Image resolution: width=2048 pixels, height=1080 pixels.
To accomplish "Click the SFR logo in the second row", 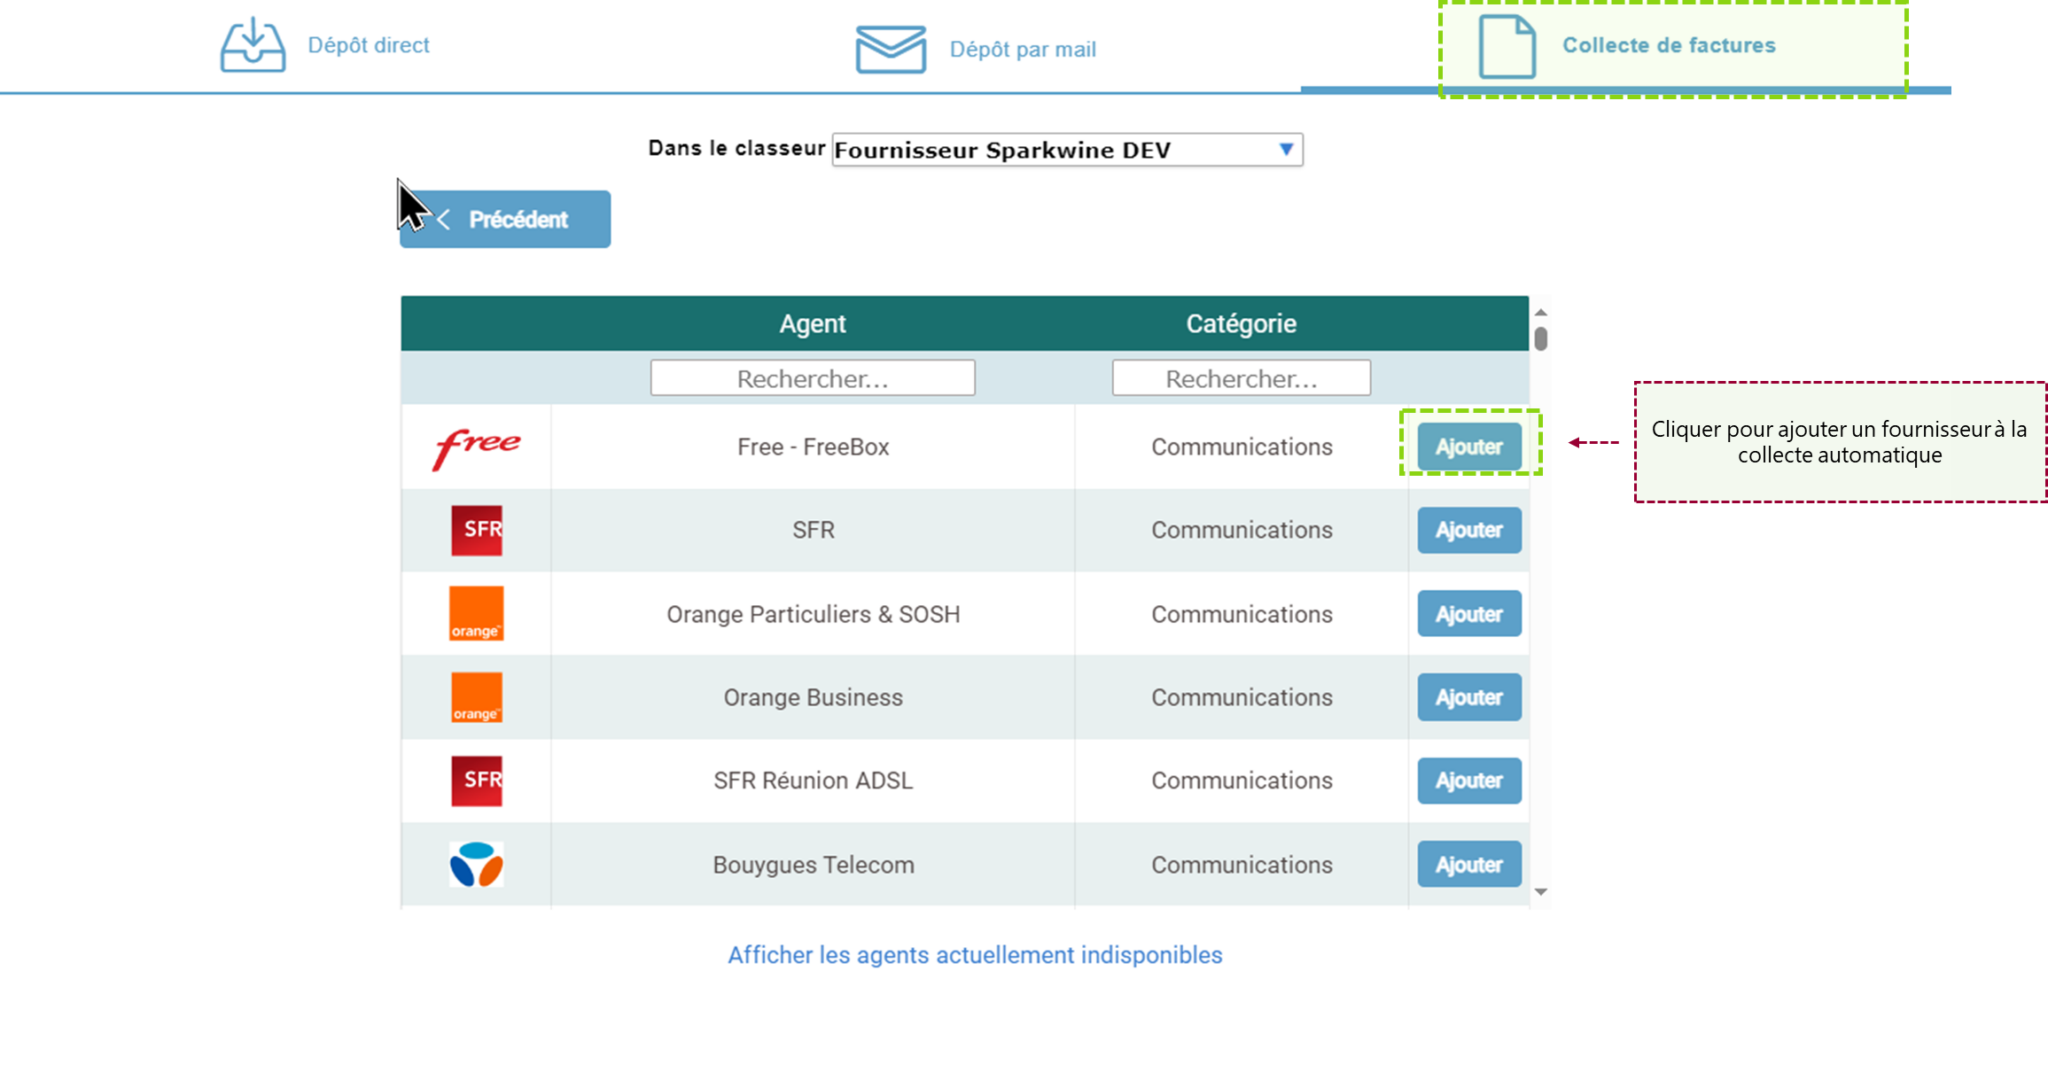I will [477, 530].
